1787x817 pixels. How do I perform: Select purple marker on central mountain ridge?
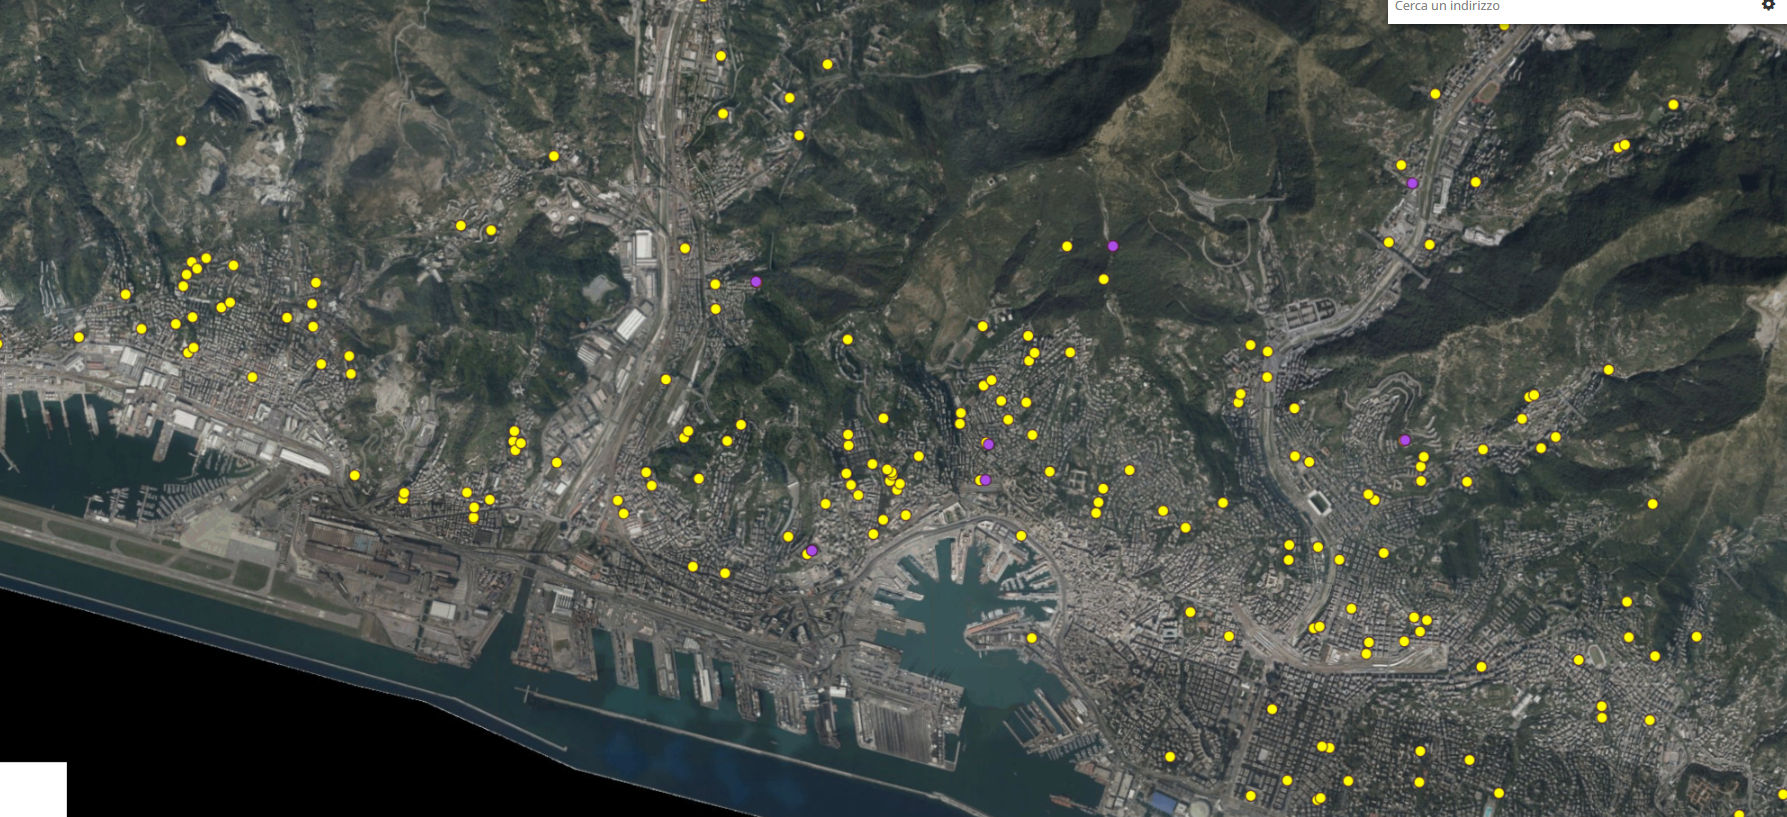1112,246
